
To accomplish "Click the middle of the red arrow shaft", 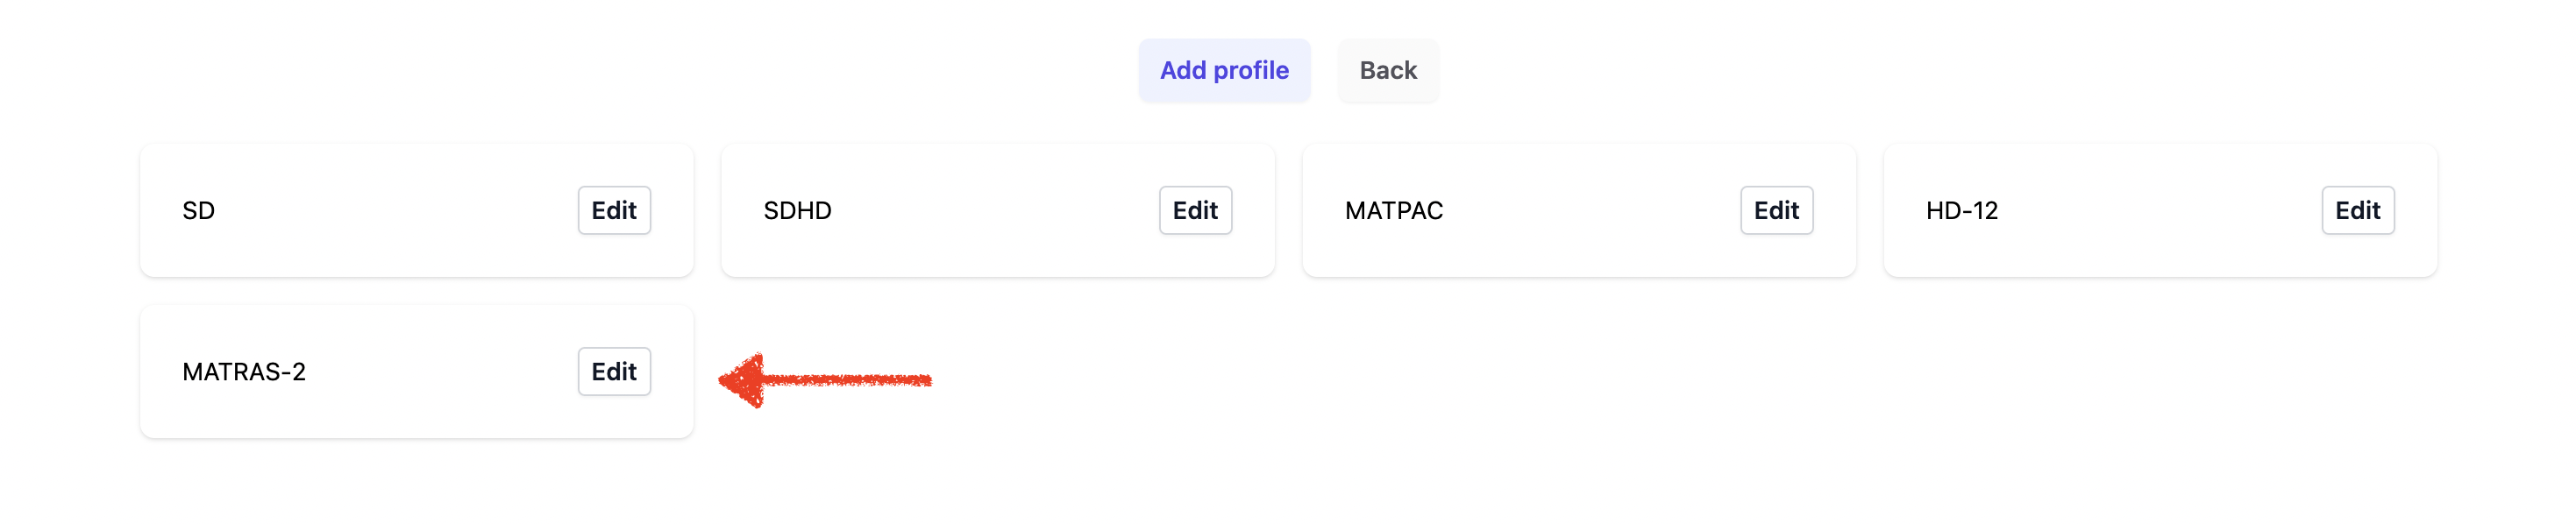I will pyautogui.click(x=845, y=380).
